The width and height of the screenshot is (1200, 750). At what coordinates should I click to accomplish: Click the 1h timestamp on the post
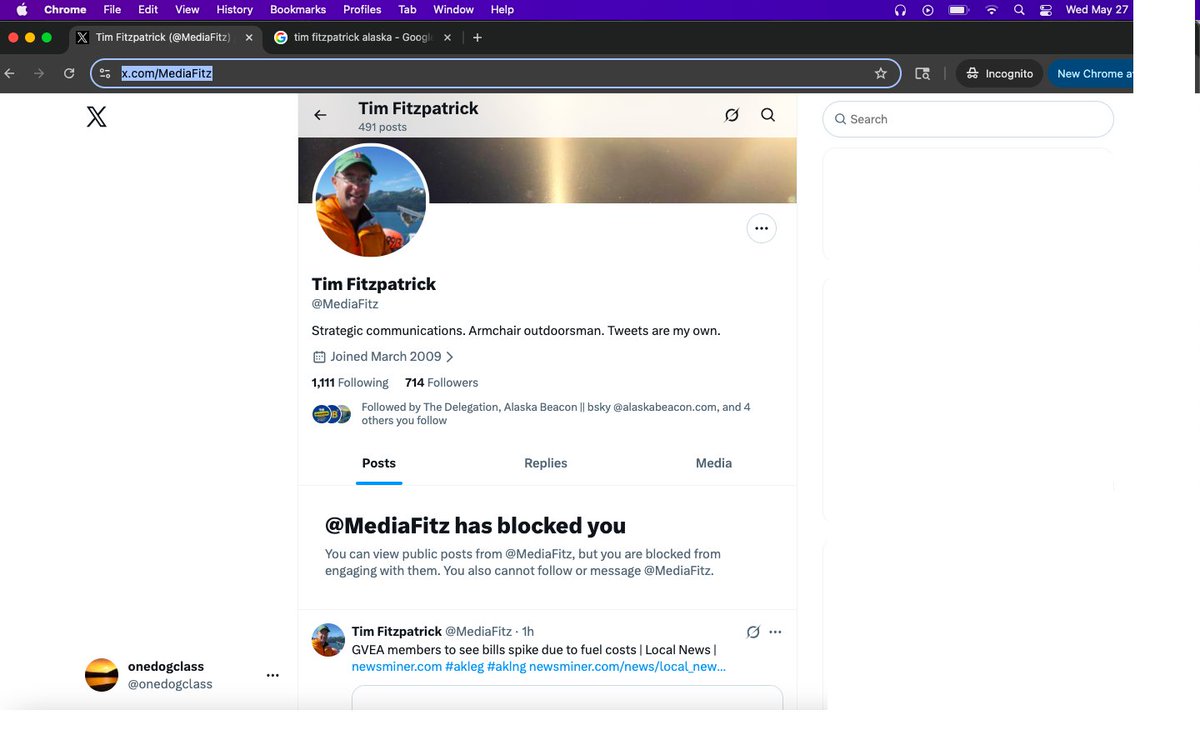pyautogui.click(x=528, y=632)
